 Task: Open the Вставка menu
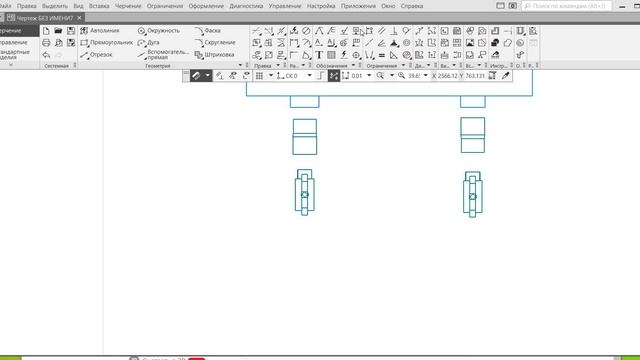click(99, 6)
